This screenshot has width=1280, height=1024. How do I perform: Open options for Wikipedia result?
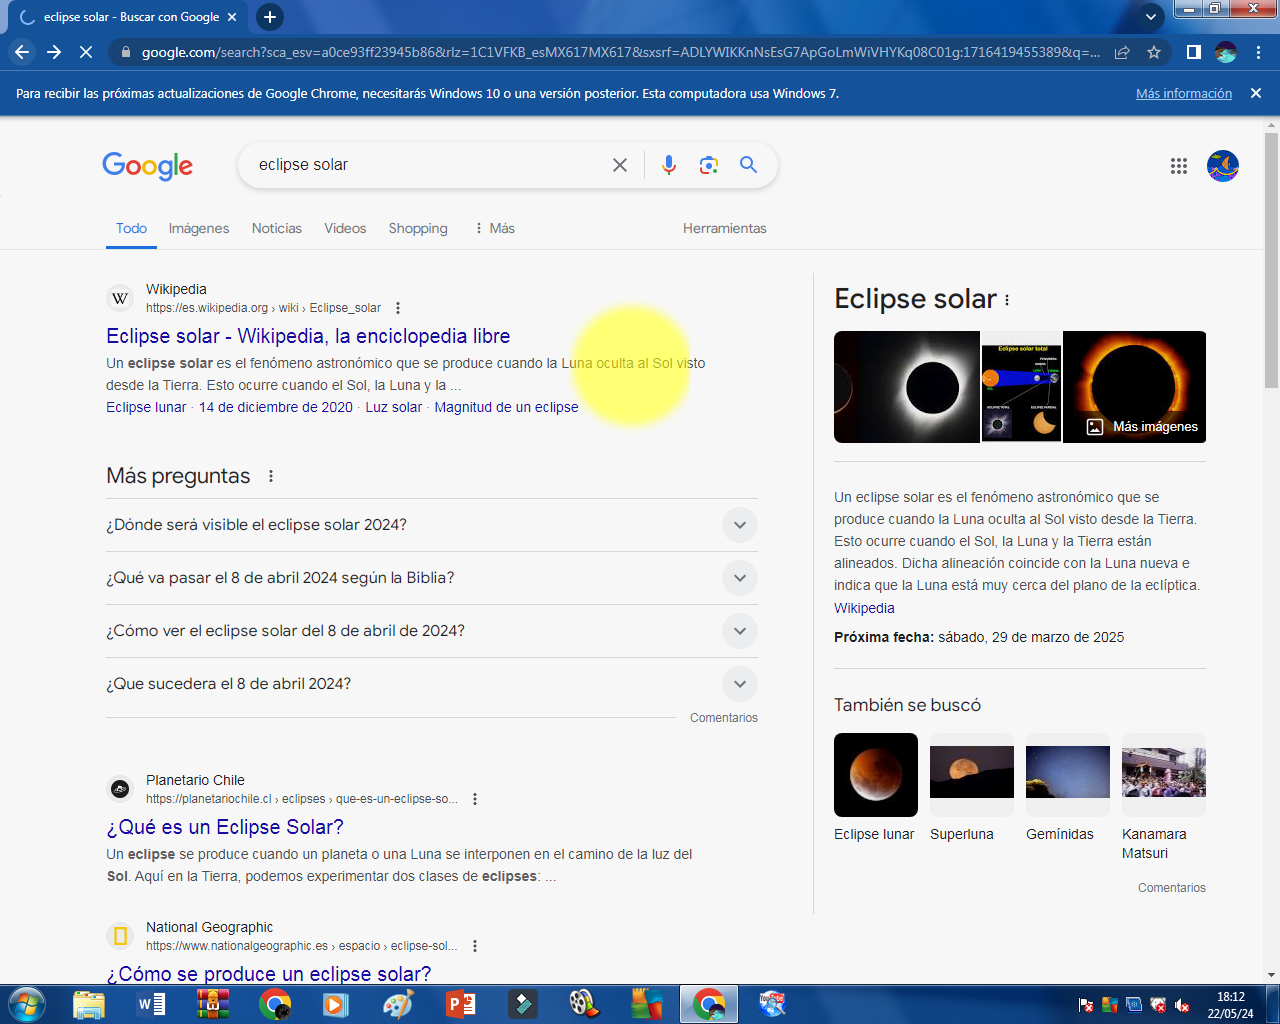click(398, 308)
